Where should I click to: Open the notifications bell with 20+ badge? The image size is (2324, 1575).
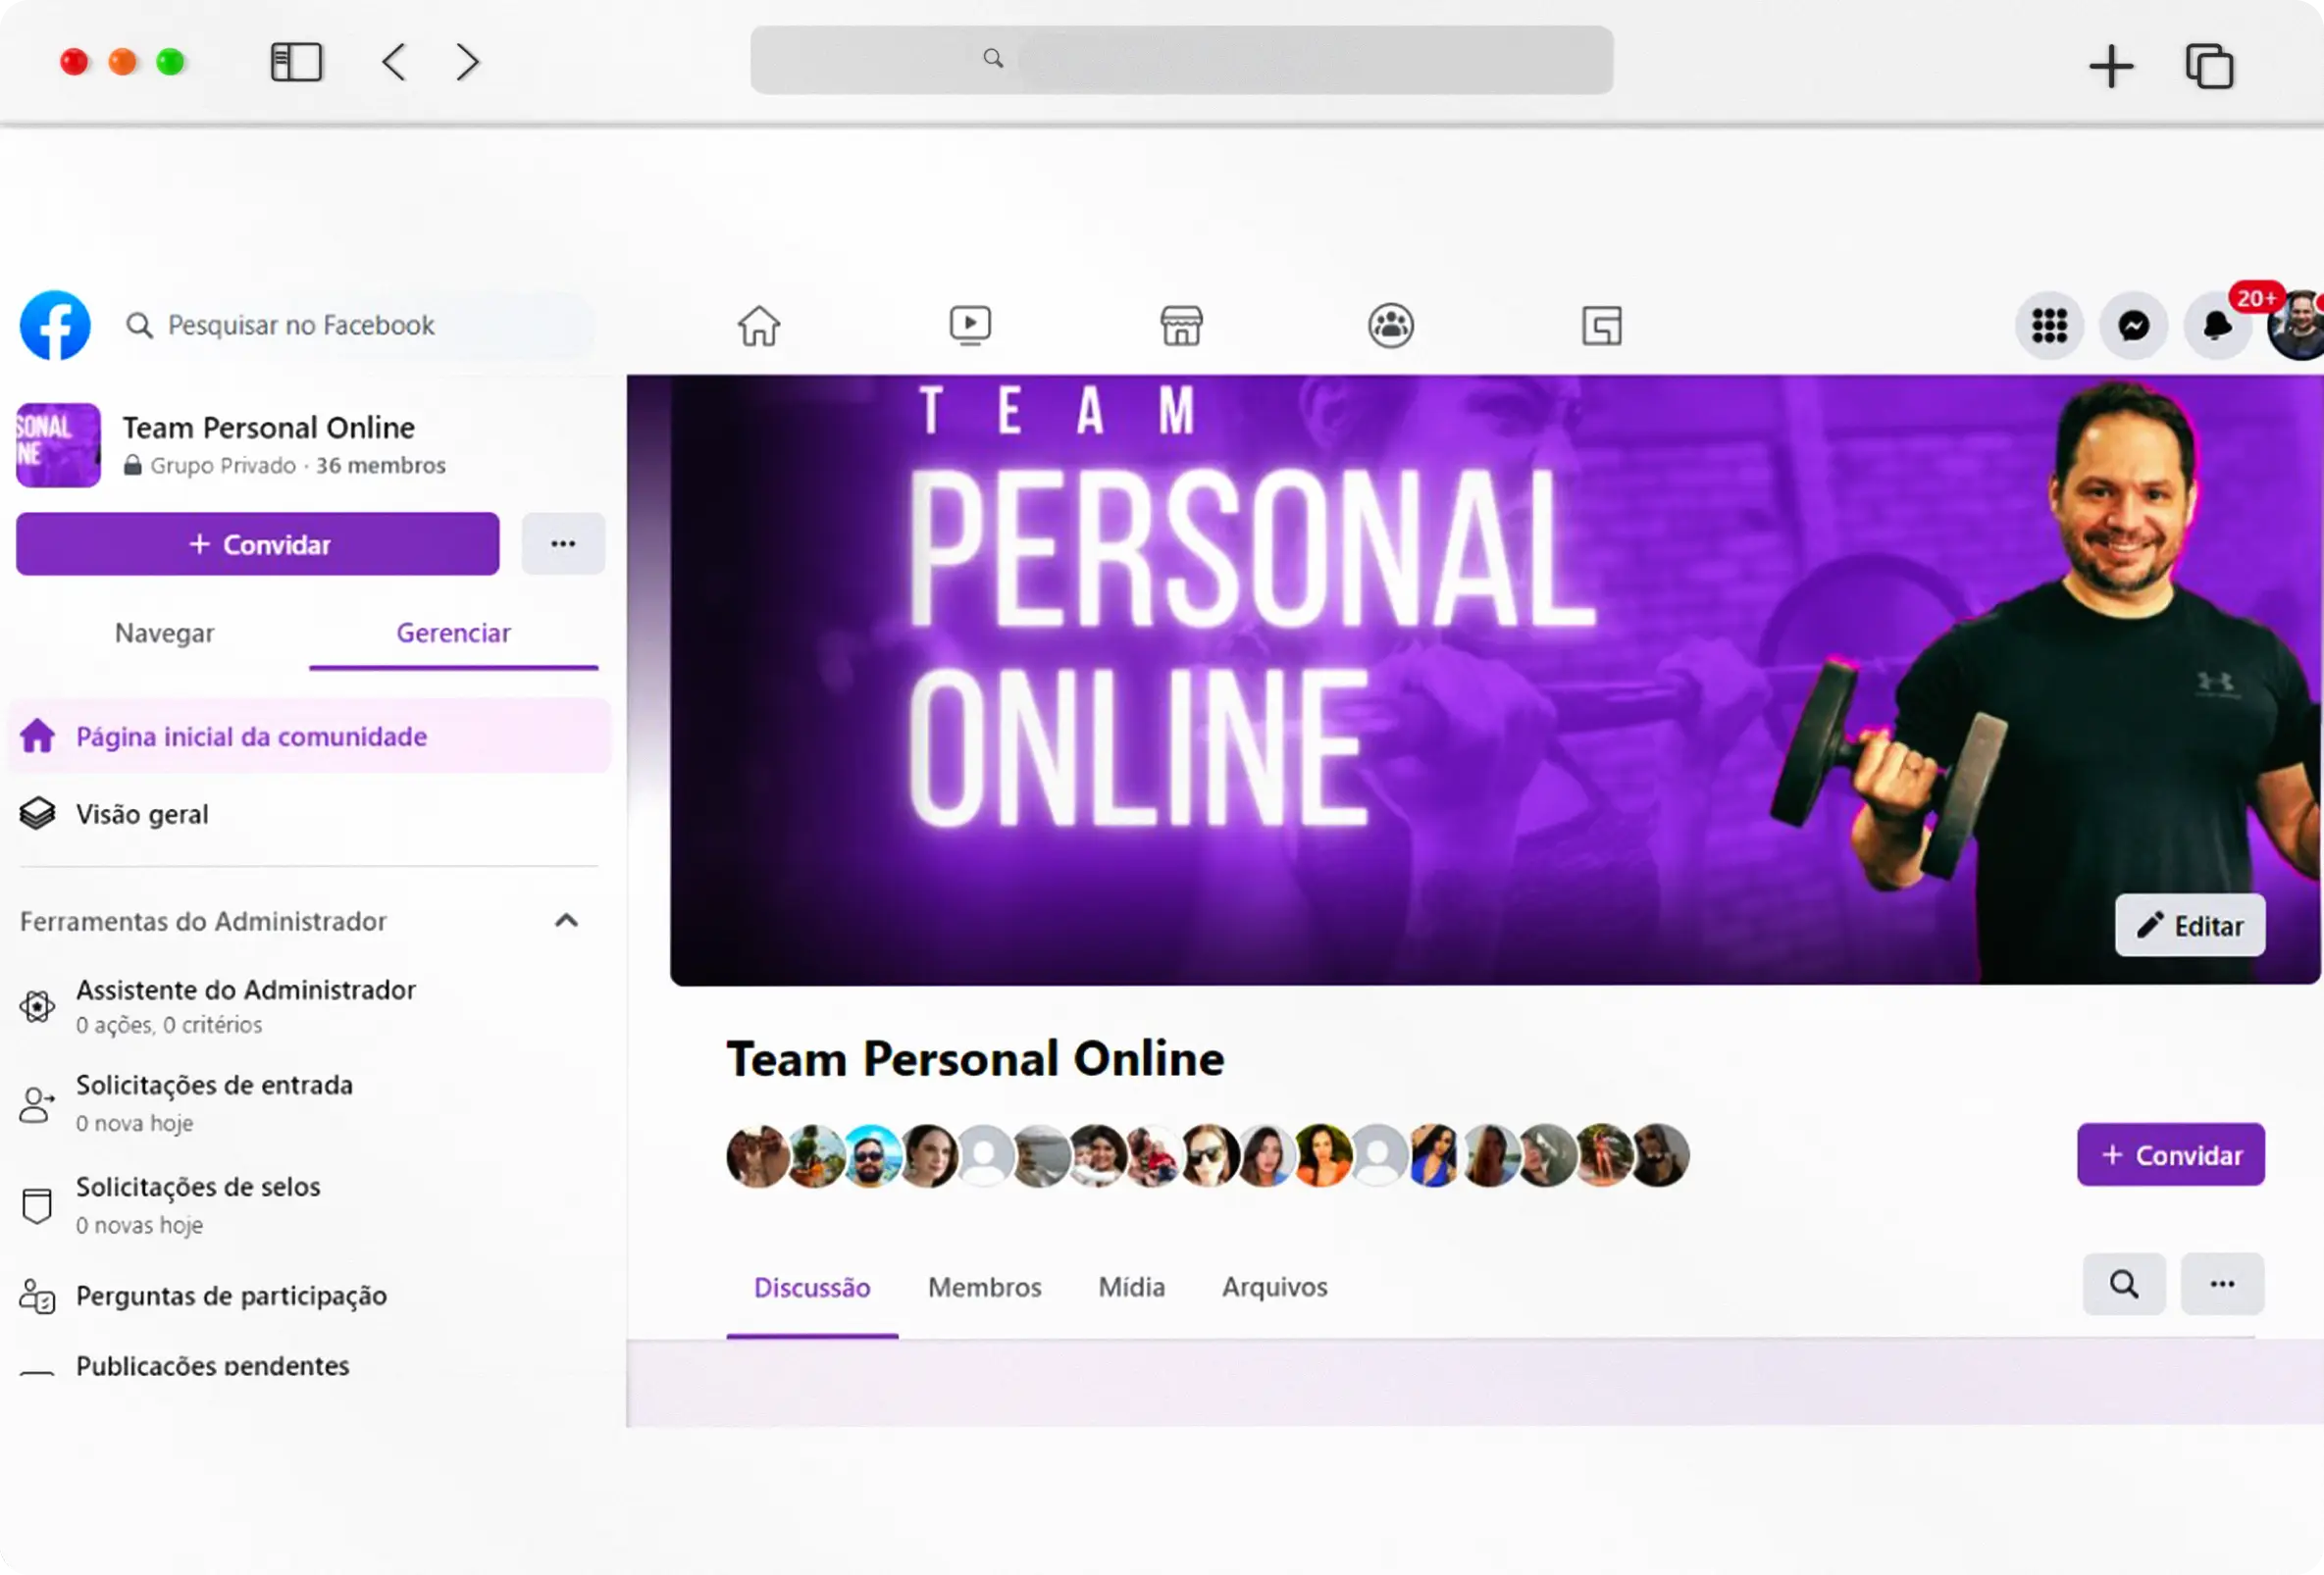point(2217,325)
